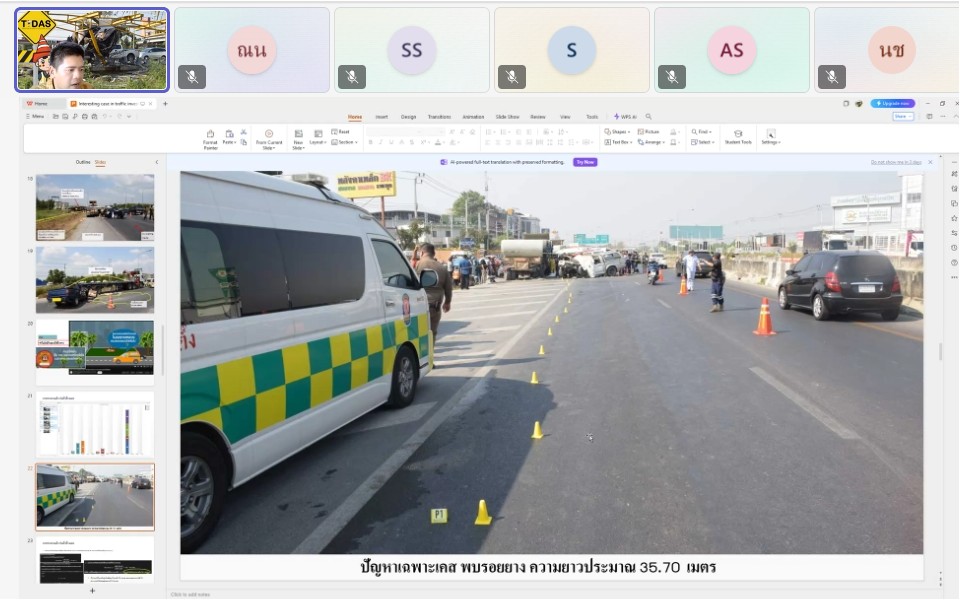Click the search magnifier beside WPS AI
Screen dimensions: 960x600
point(648,116)
